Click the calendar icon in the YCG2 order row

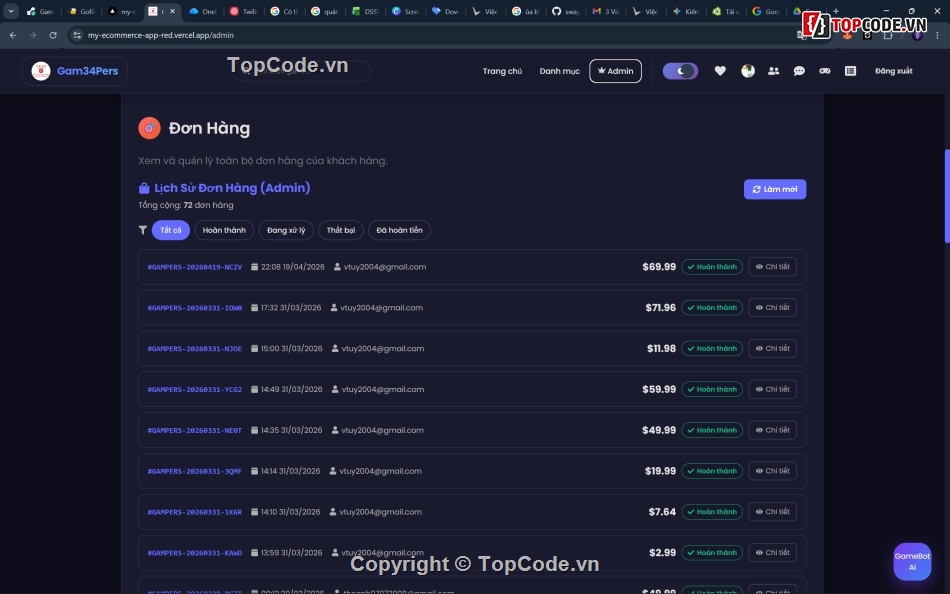(x=254, y=389)
